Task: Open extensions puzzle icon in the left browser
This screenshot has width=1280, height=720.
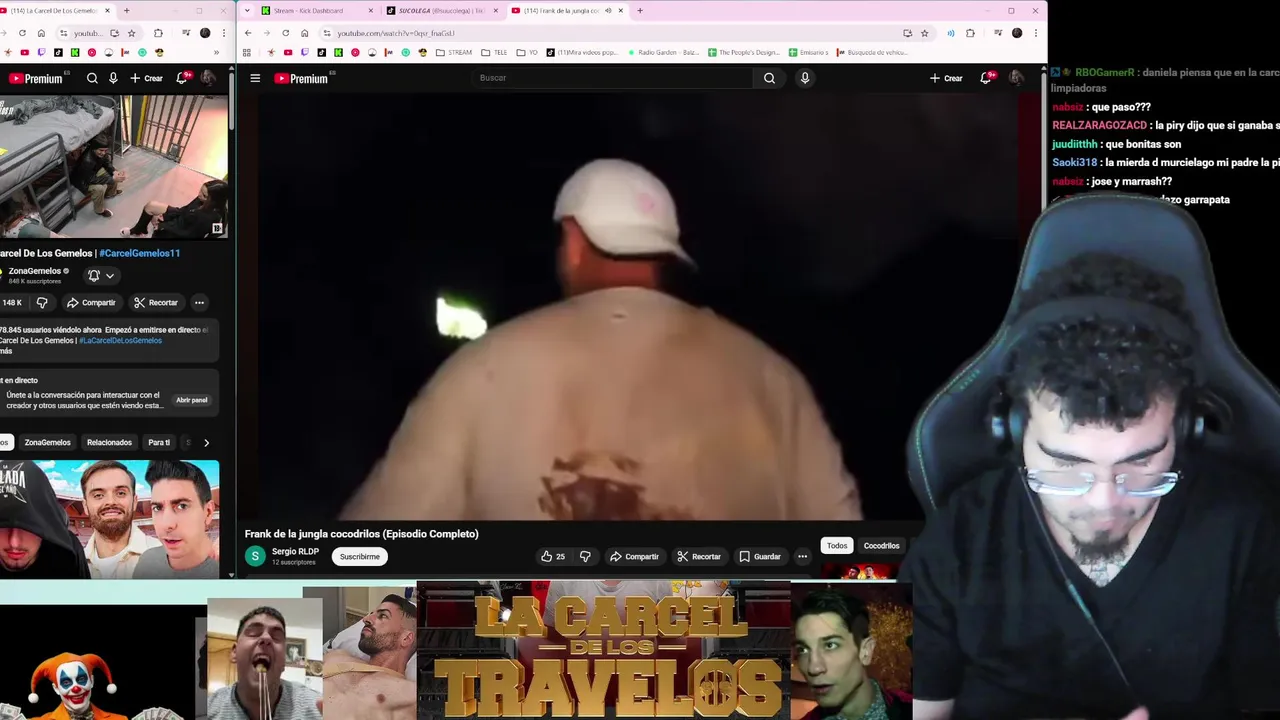Action: (158, 33)
